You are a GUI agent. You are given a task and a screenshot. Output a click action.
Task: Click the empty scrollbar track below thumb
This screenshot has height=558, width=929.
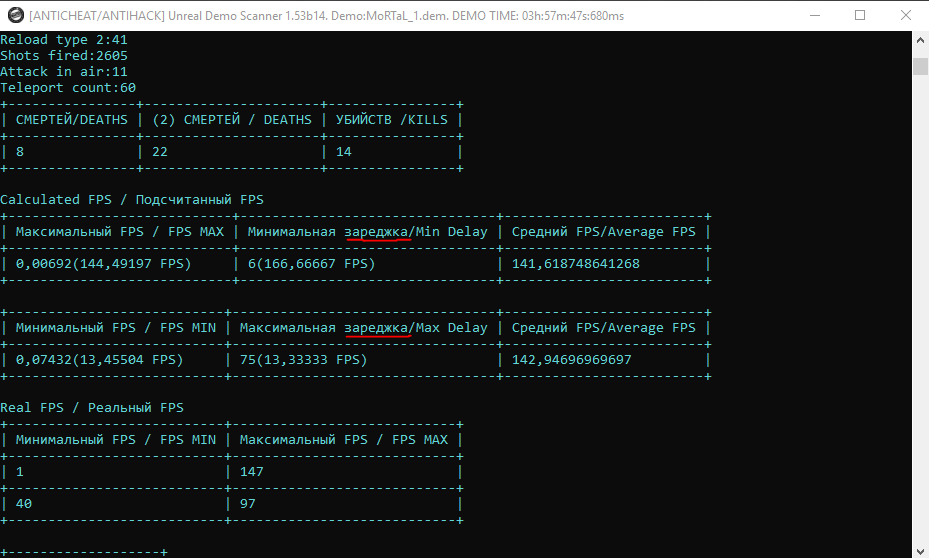pyautogui.click(x=920, y=308)
